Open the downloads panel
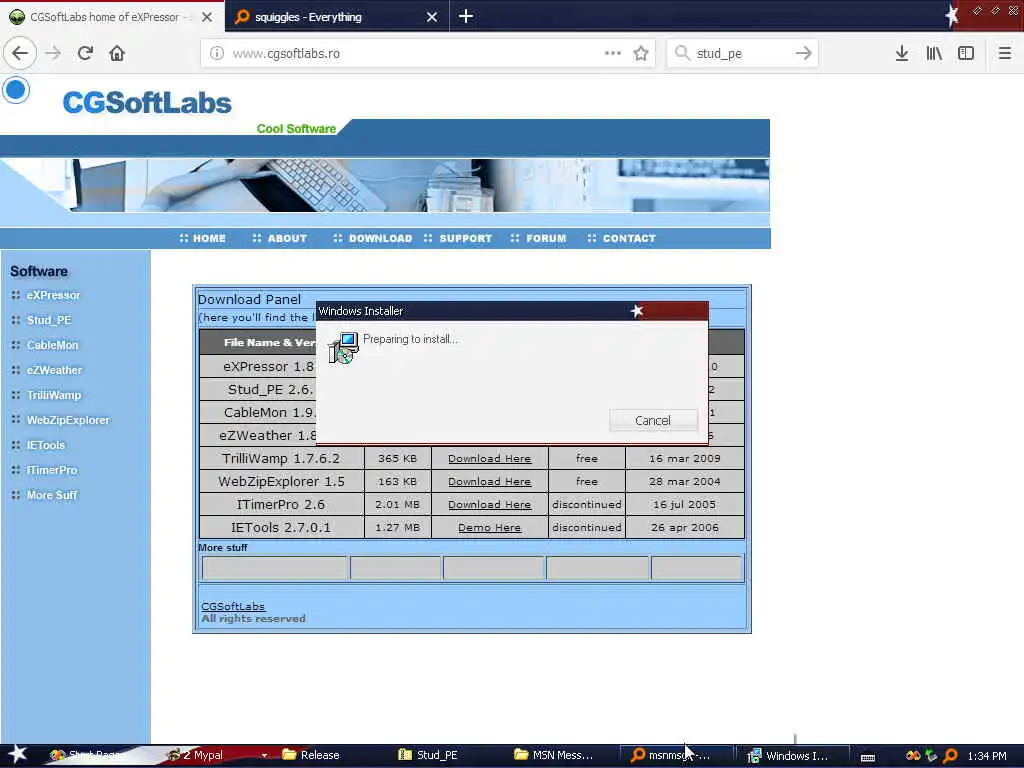The image size is (1024, 768). [902, 53]
